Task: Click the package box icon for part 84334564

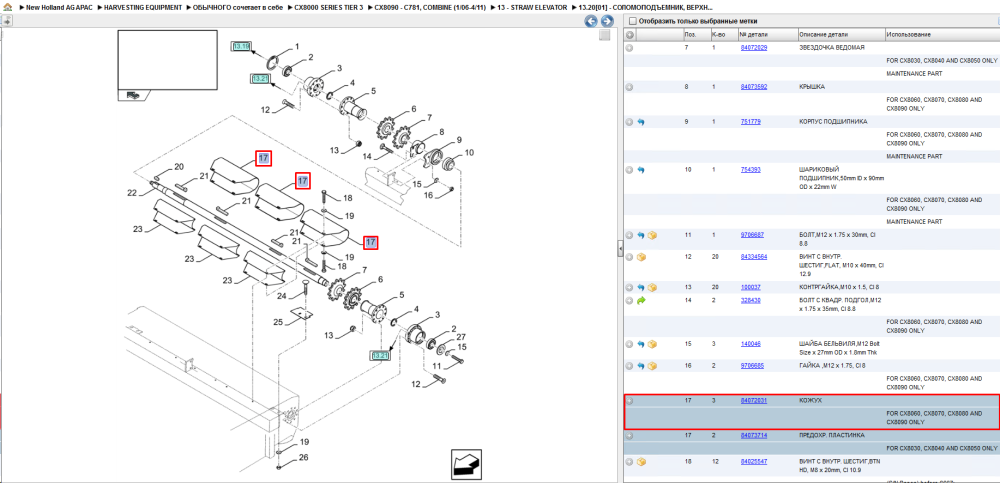Action: [642, 257]
